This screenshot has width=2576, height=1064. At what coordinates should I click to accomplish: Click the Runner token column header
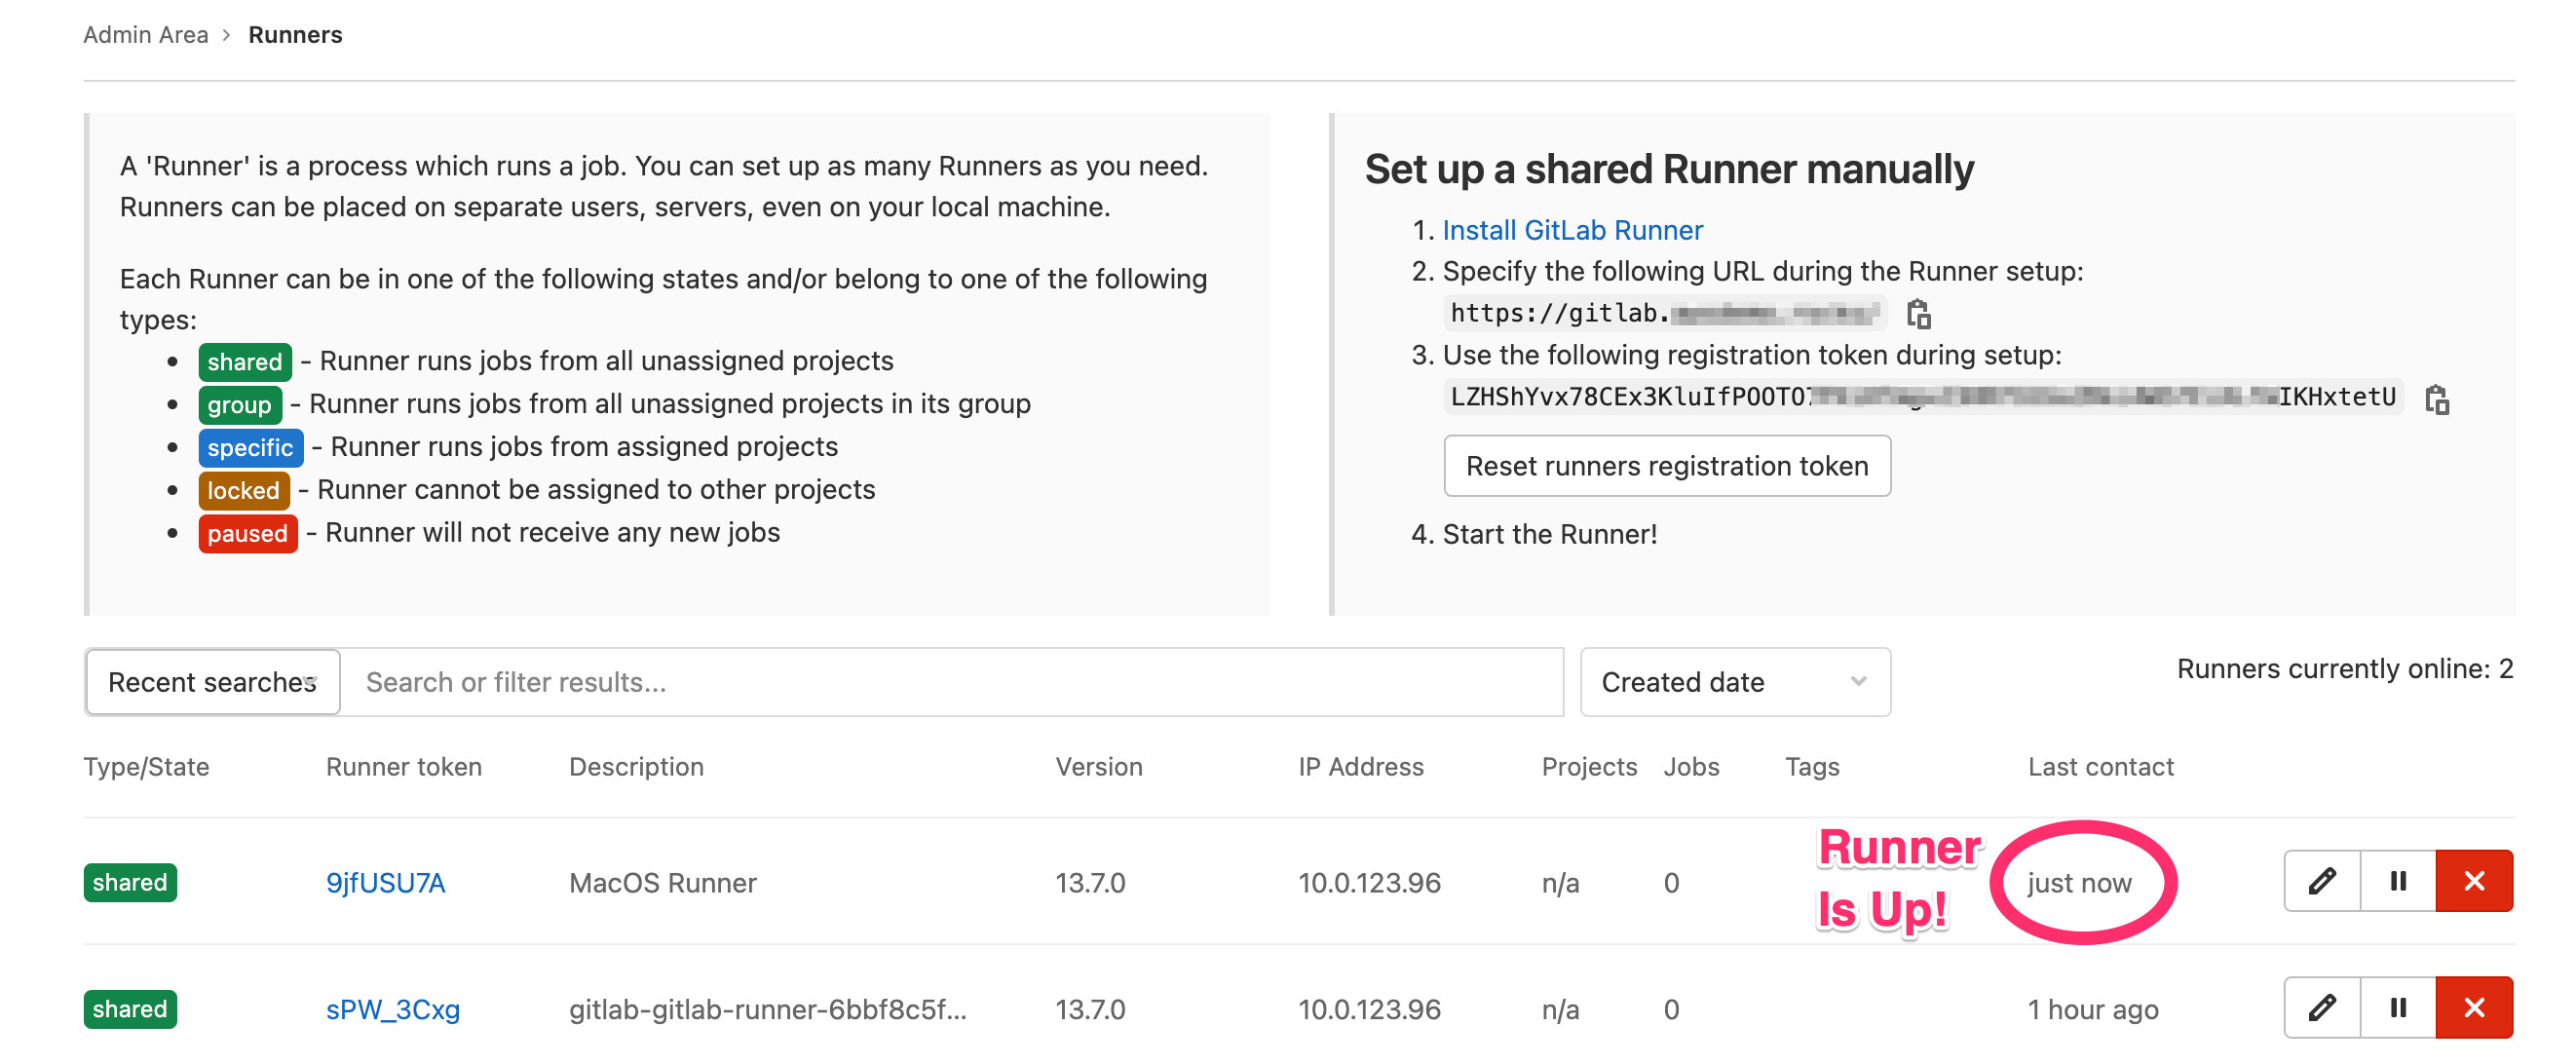click(404, 767)
